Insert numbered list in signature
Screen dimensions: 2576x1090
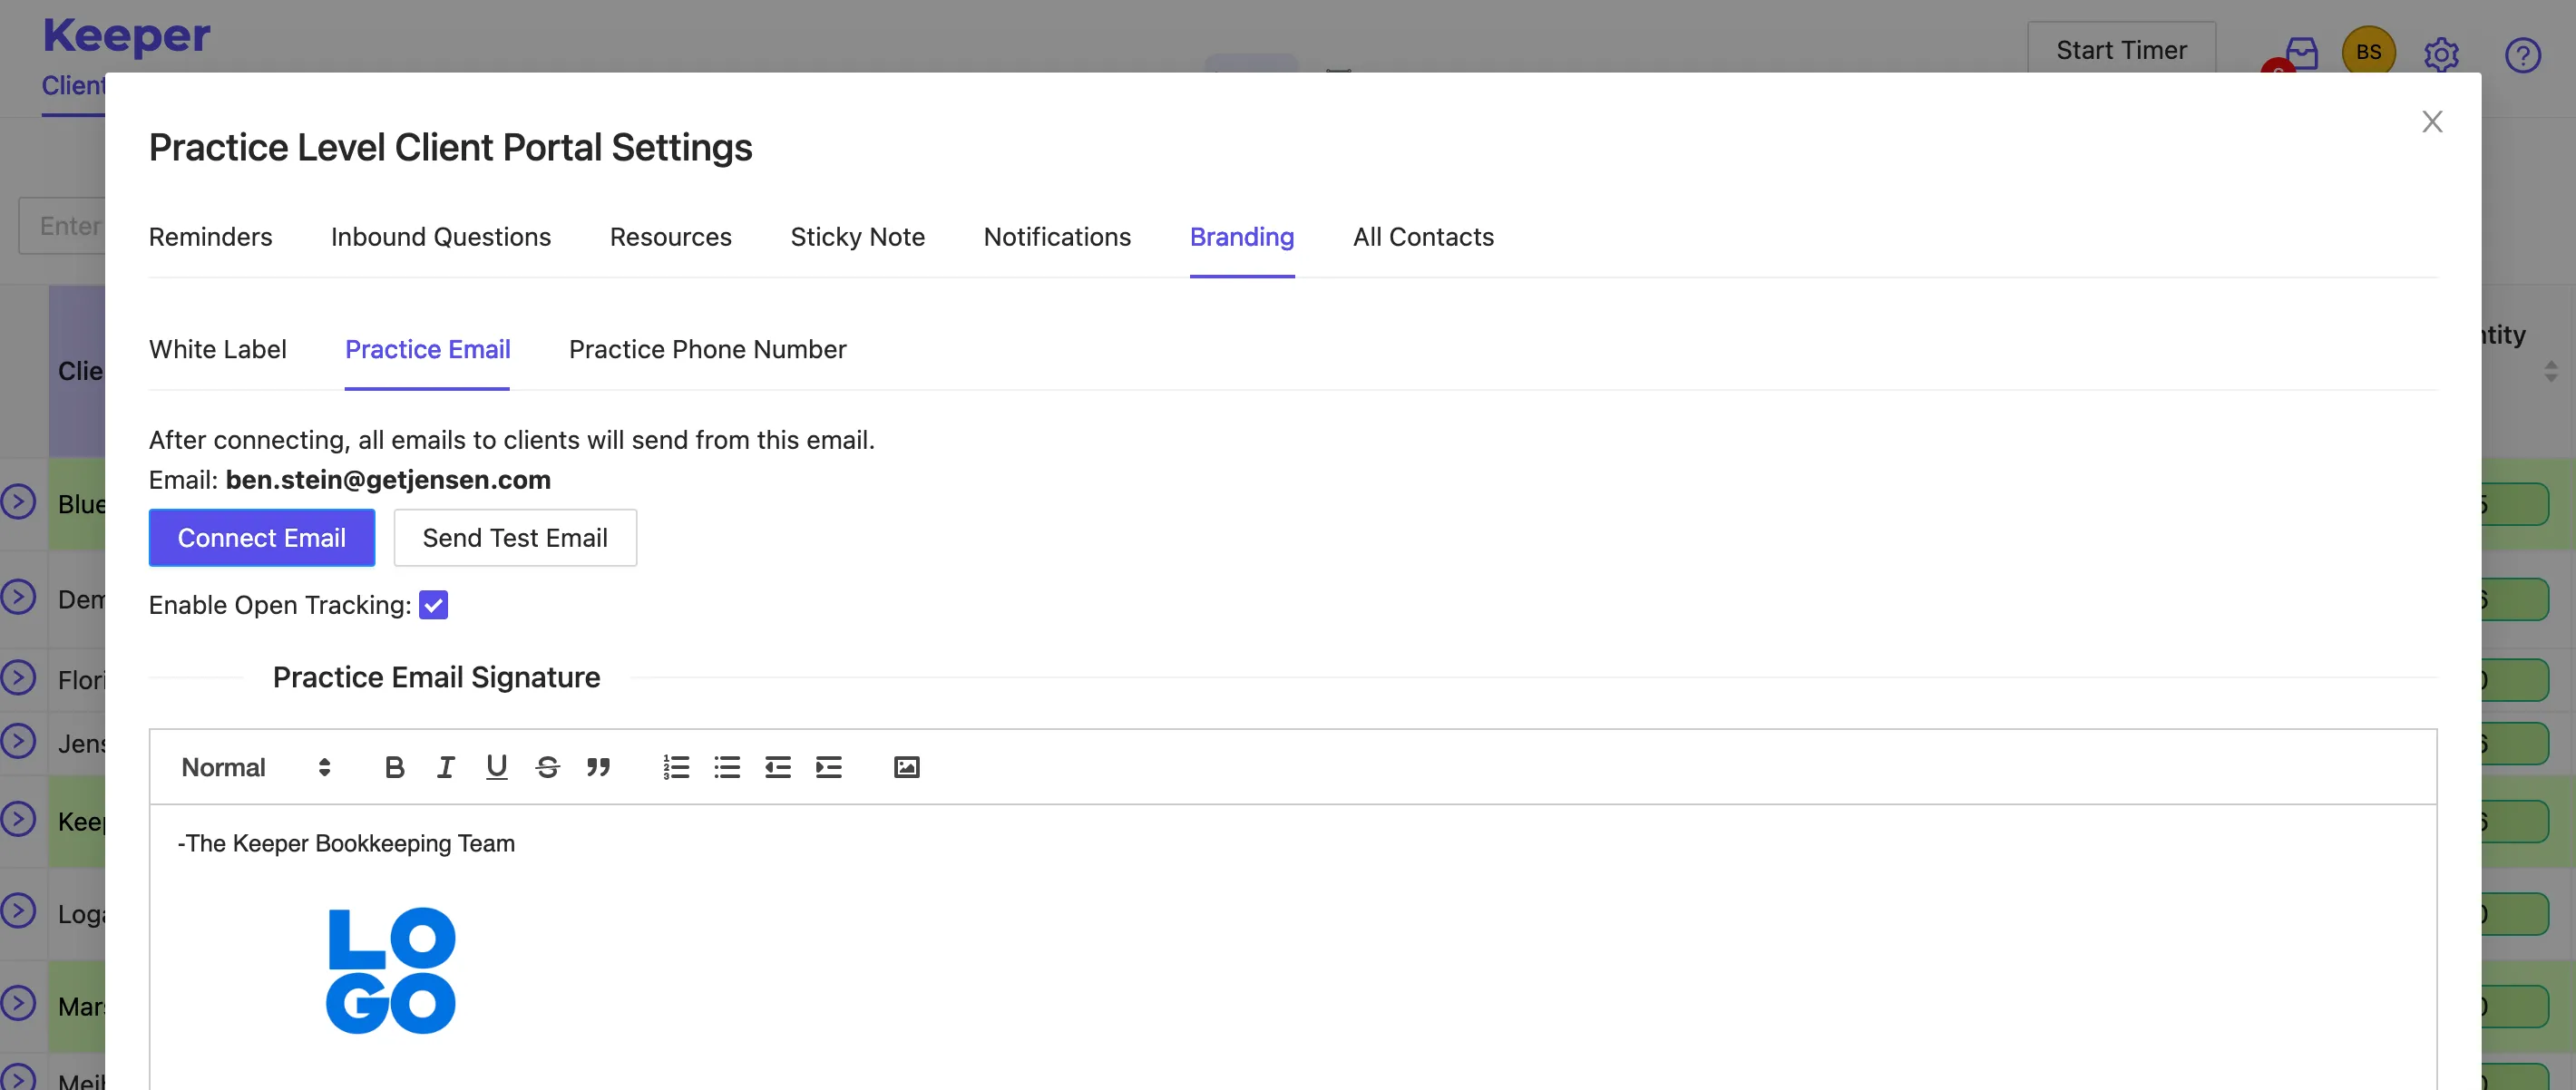(676, 767)
